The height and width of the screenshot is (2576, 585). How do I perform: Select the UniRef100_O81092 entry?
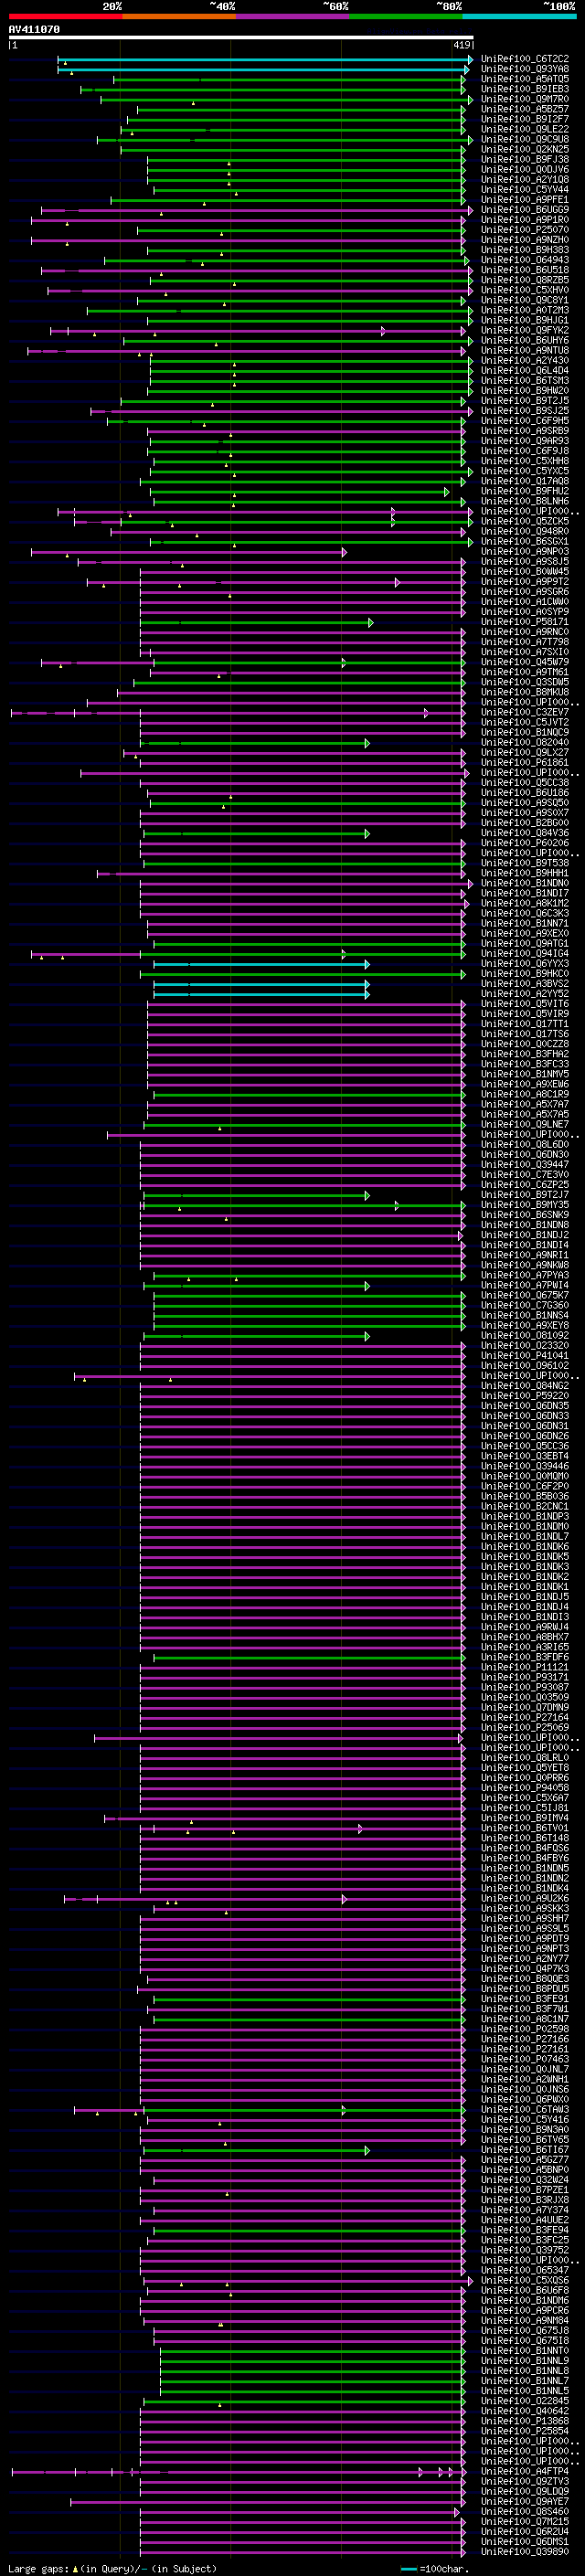tap(525, 1336)
